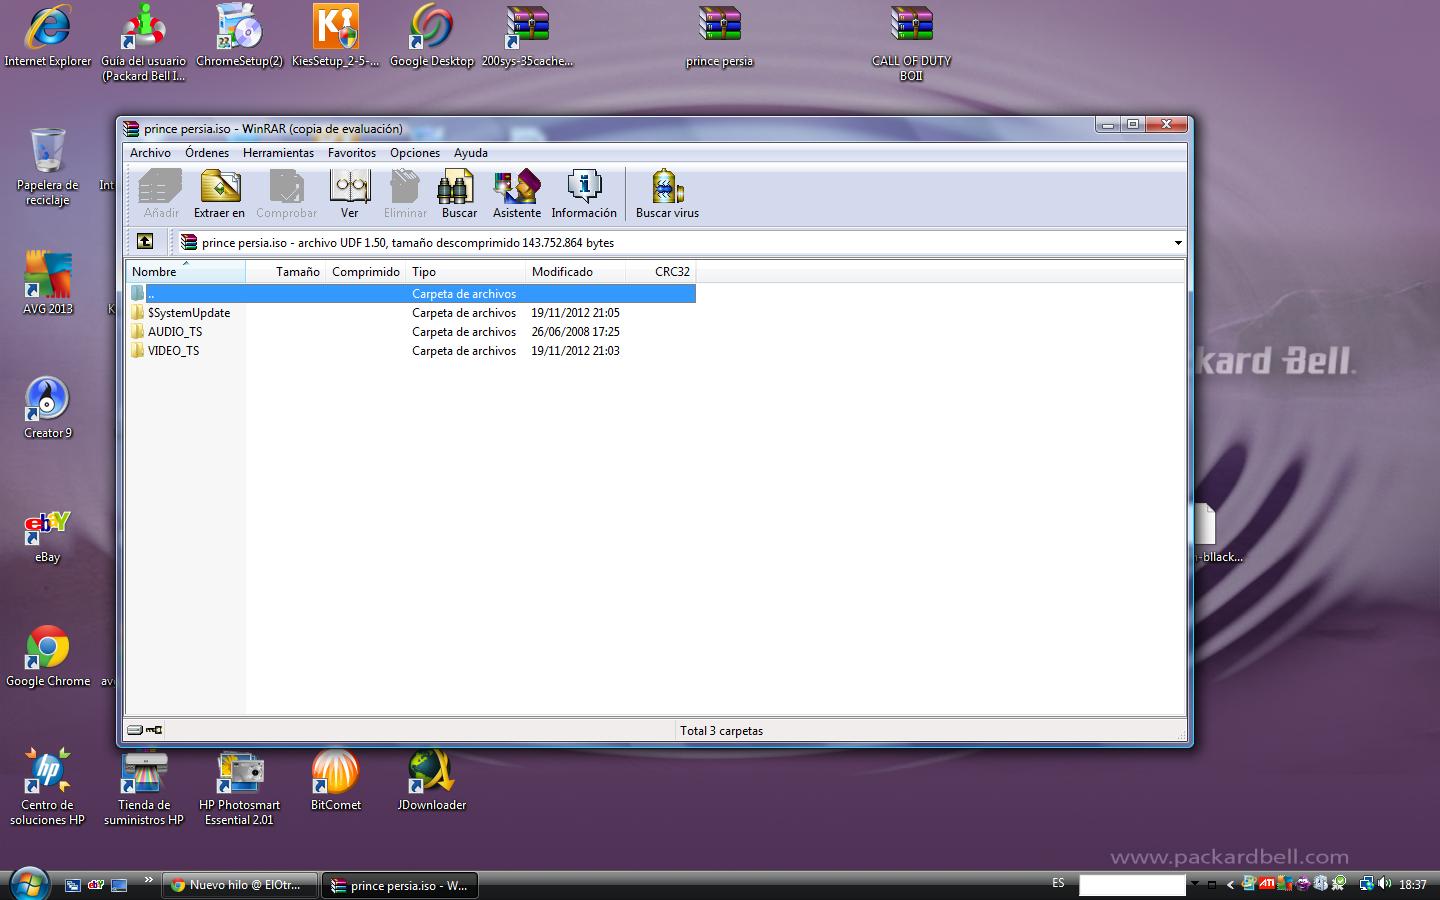1440x900 pixels.
Task: Open the volume control in system tray
Action: coord(1385,884)
